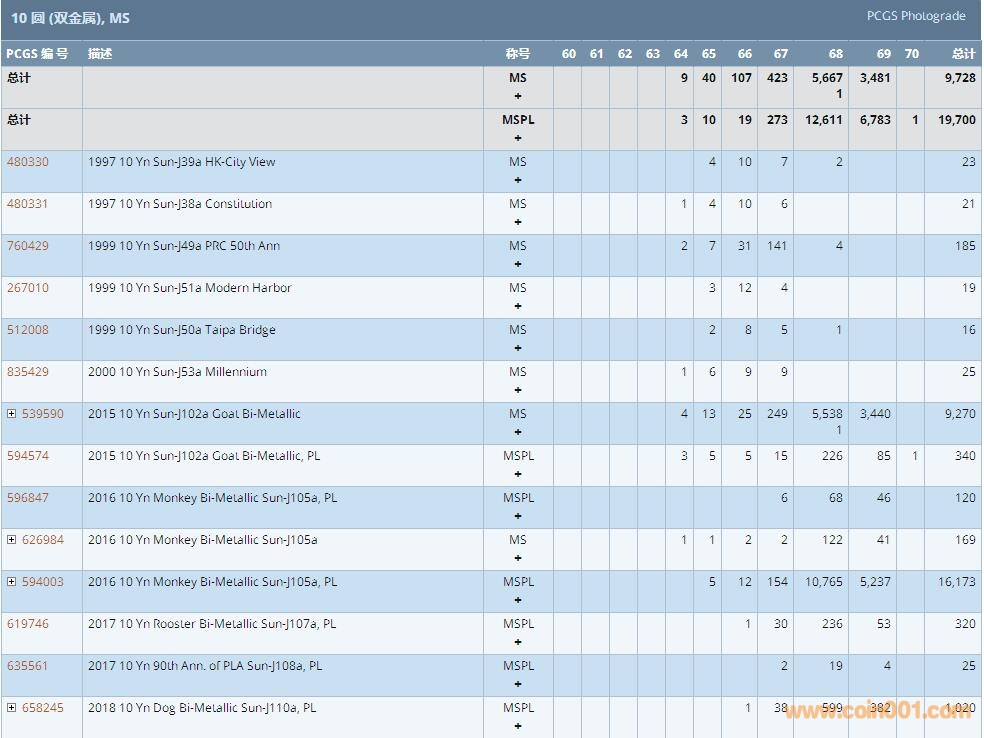The image size is (984, 738).
Task: Click the PCGS 编号 column header
Action: coord(37,54)
